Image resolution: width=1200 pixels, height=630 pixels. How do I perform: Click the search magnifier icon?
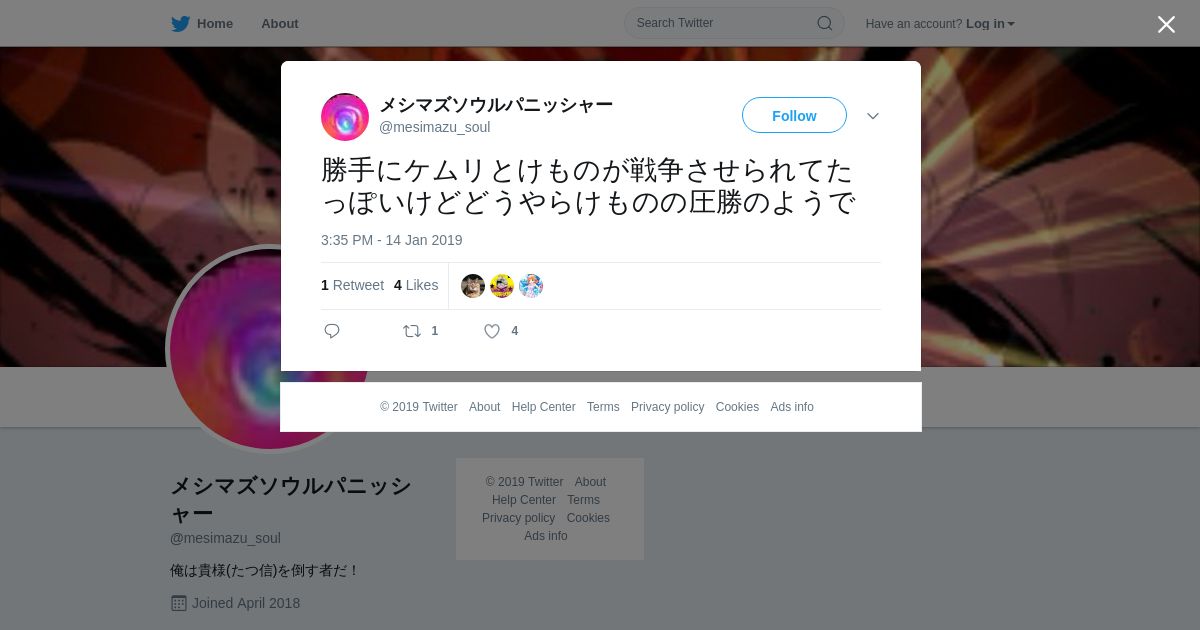[x=825, y=23]
